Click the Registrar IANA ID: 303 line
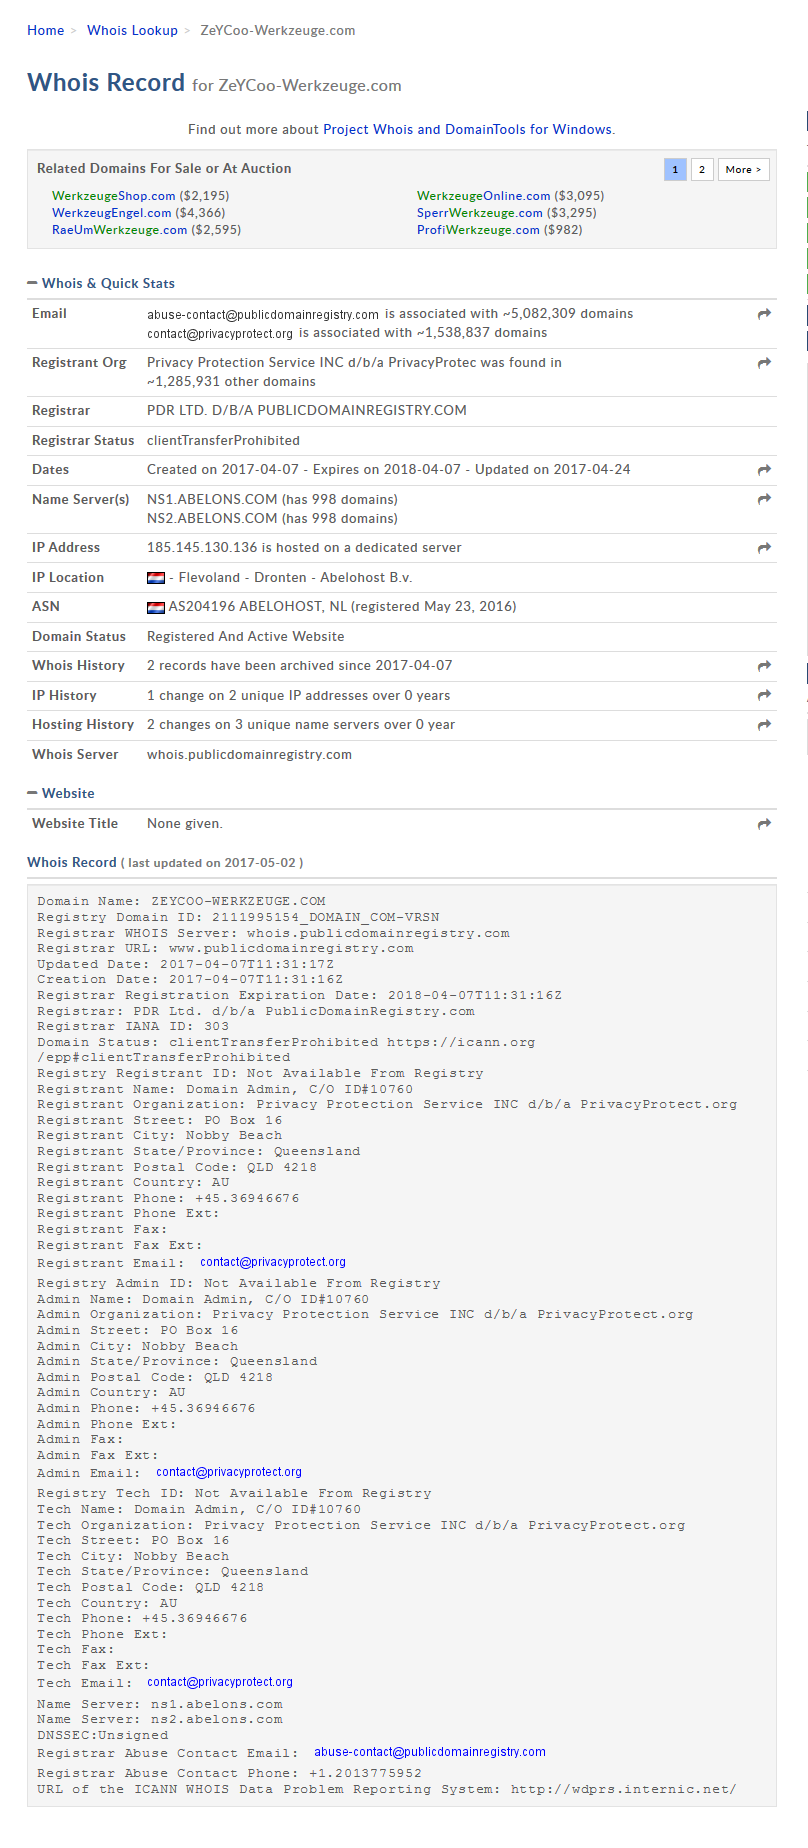The image size is (808, 1848). [x=133, y=1026]
